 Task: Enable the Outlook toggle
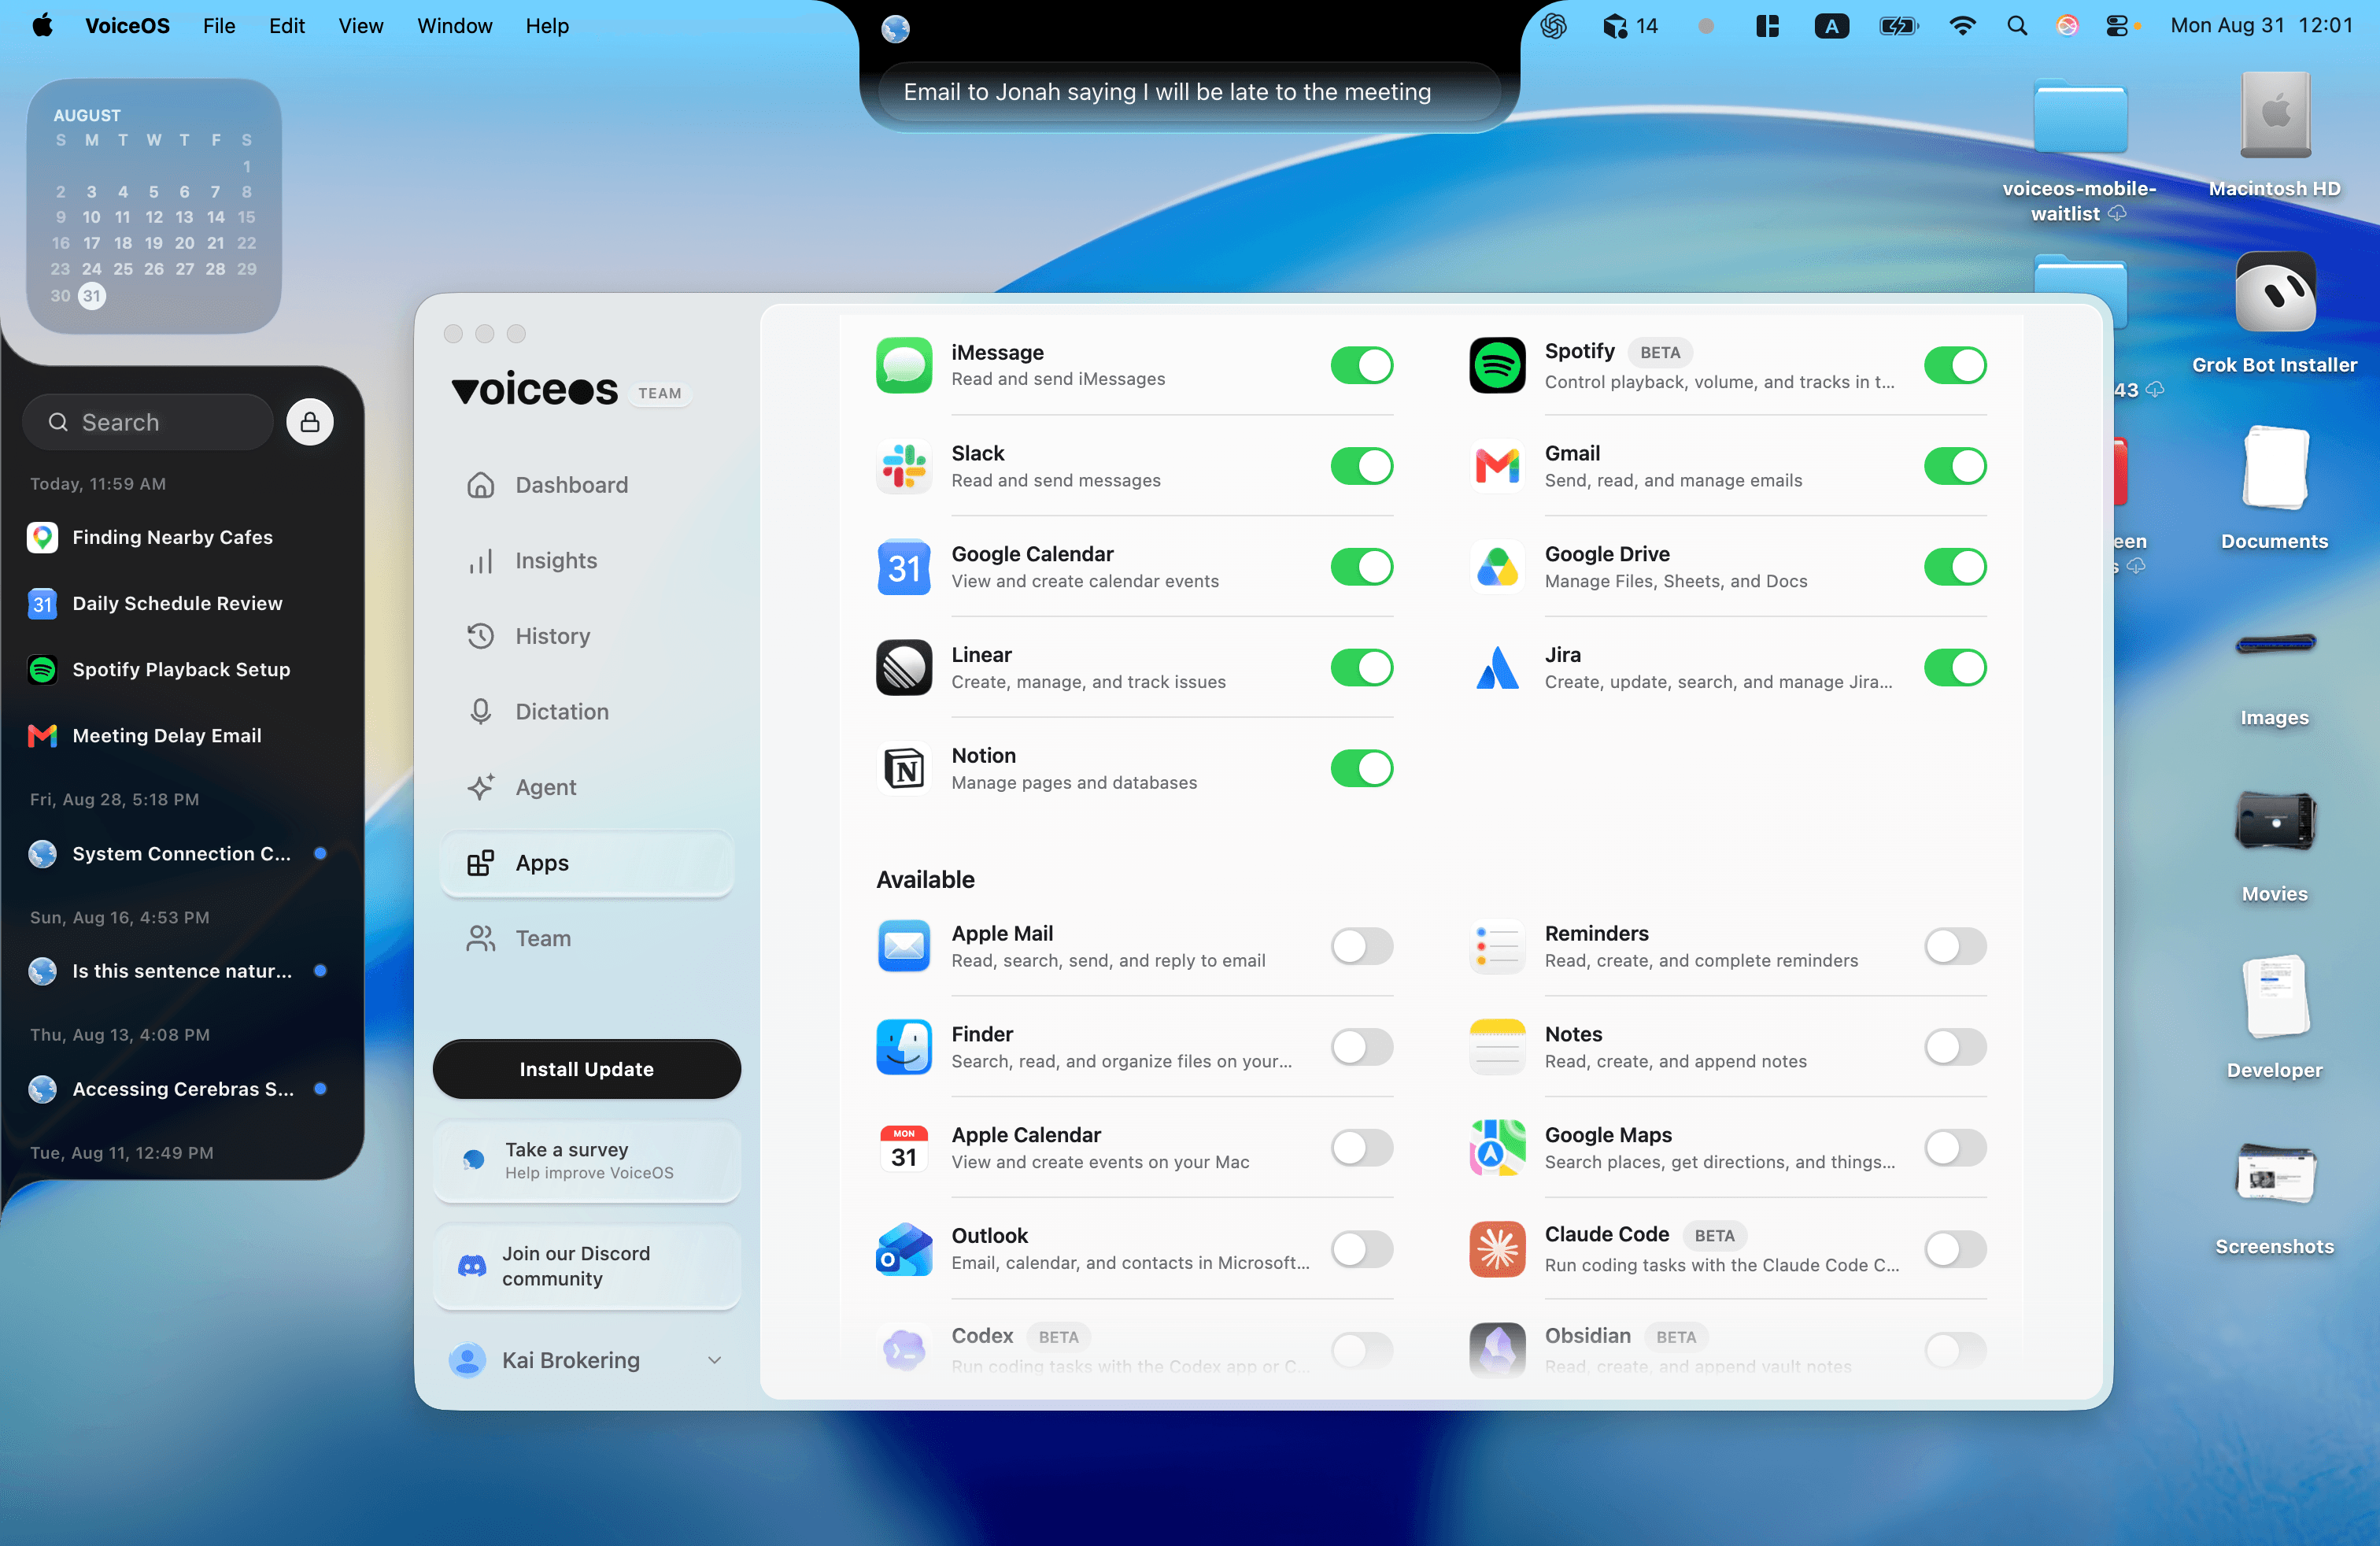pyautogui.click(x=1361, y=1249)
